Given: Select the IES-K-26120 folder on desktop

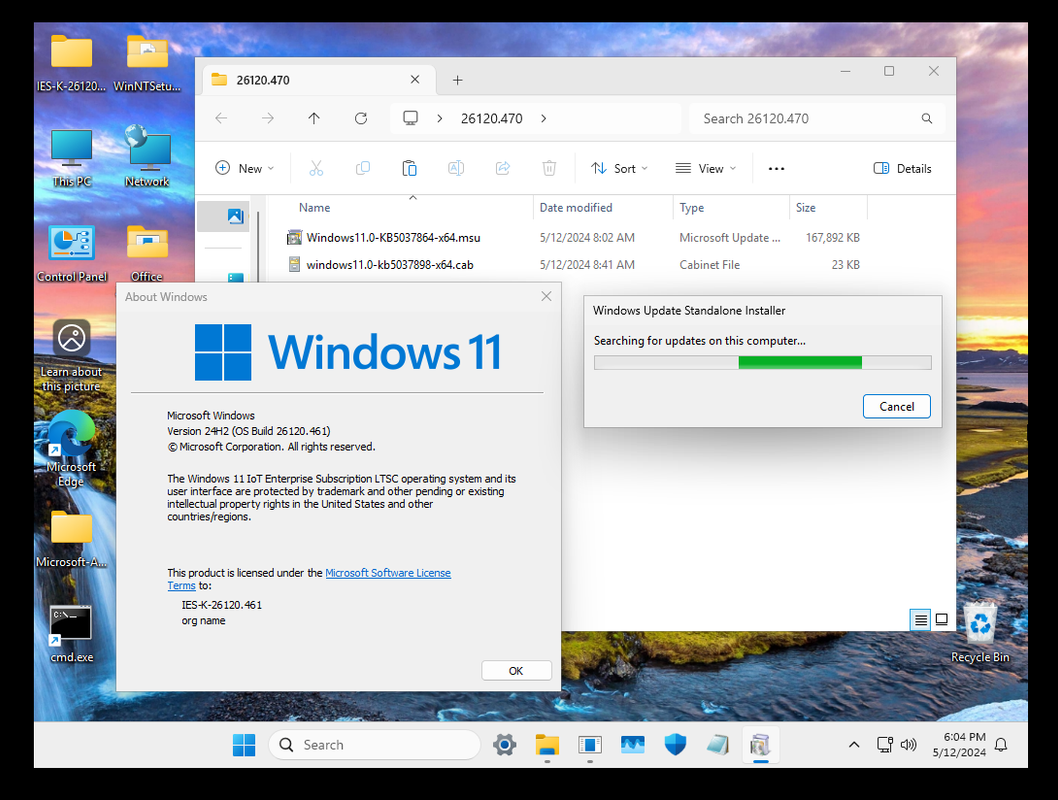Looking at the screenshot, I should point(72,63).
